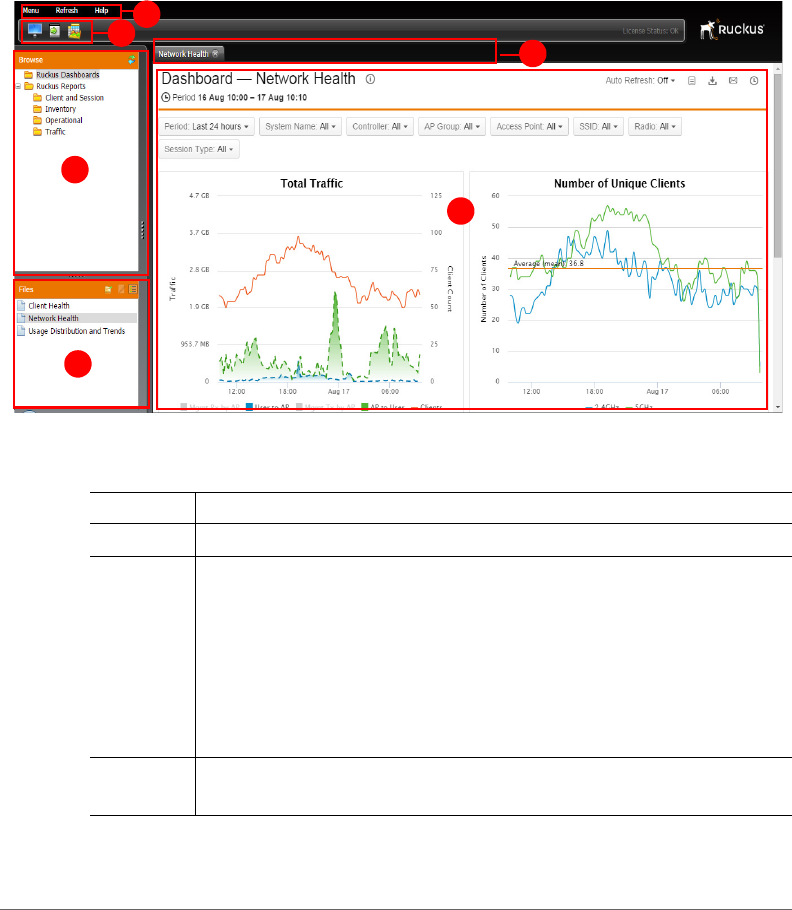Open the Radio filter dropdown
Image resolution: width=792 pixels, height=910 pixels.
point(654,127)
